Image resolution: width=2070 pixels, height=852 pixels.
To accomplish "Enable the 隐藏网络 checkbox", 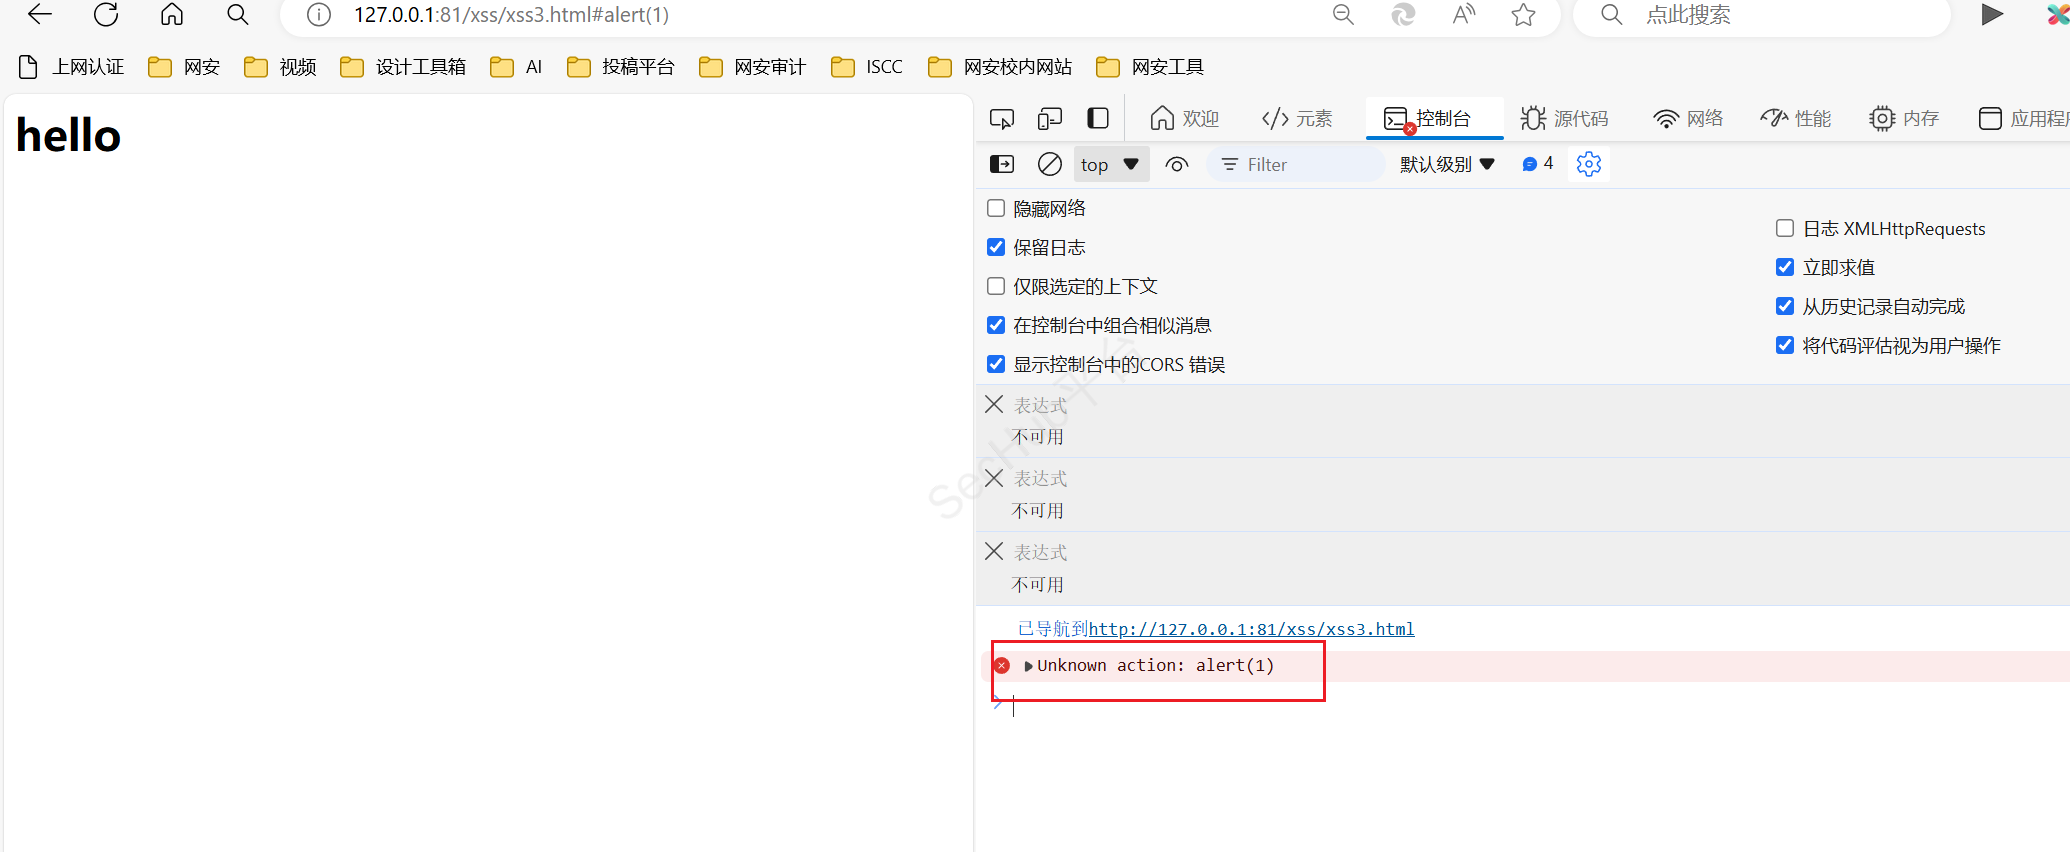I will 996,208.
